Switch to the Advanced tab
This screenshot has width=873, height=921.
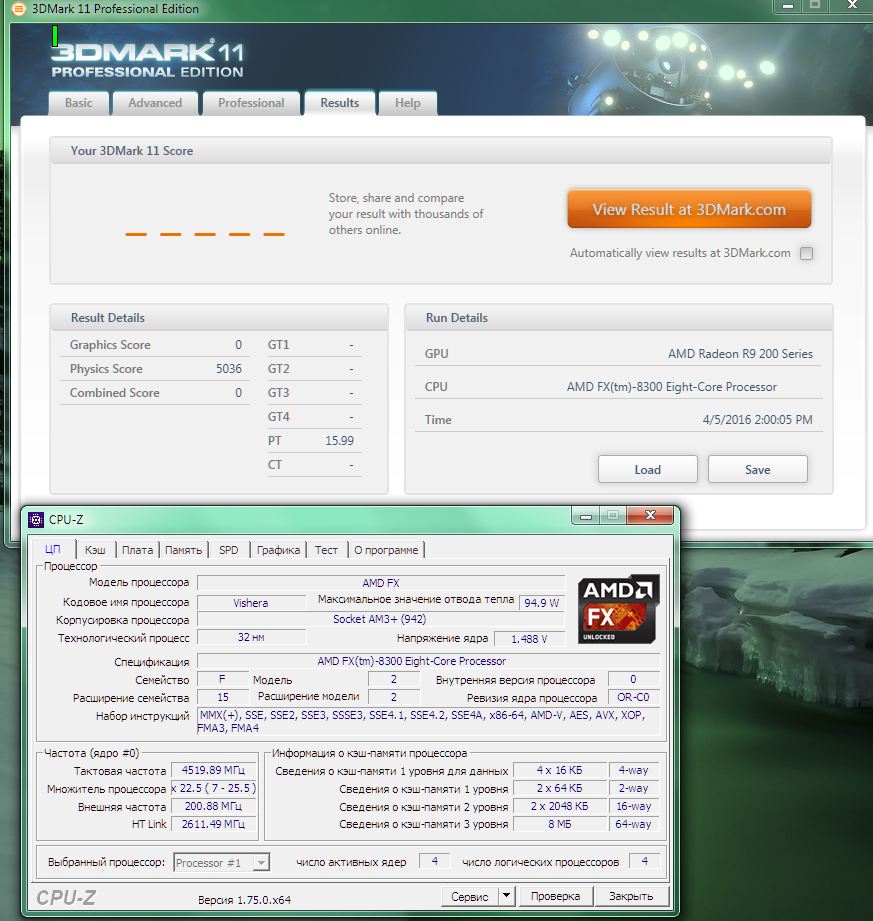pos(155,103)
